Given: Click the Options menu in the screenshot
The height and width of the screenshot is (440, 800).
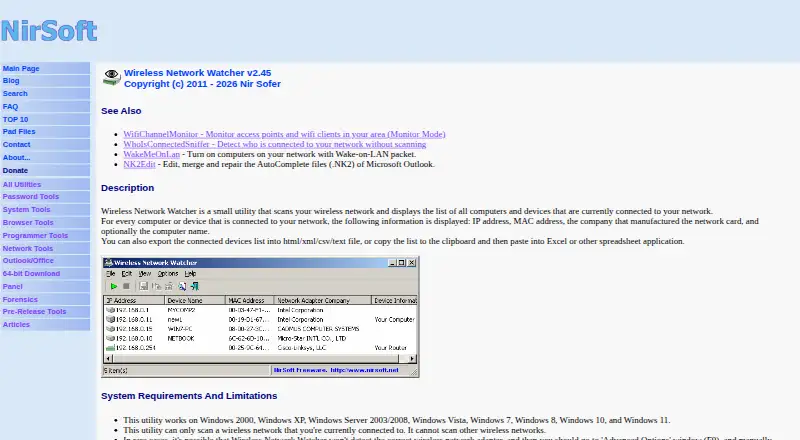Looking at the screenshot, I should click(x=168, y=274).
